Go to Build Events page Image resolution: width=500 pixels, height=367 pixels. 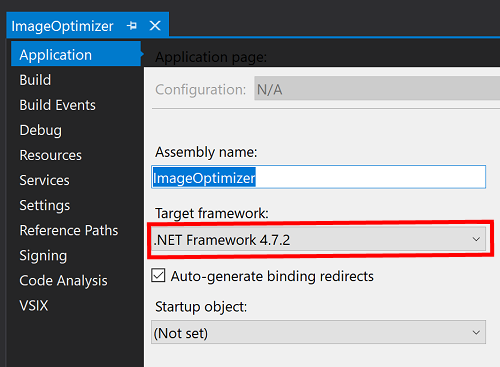click(x=58, y=105)
